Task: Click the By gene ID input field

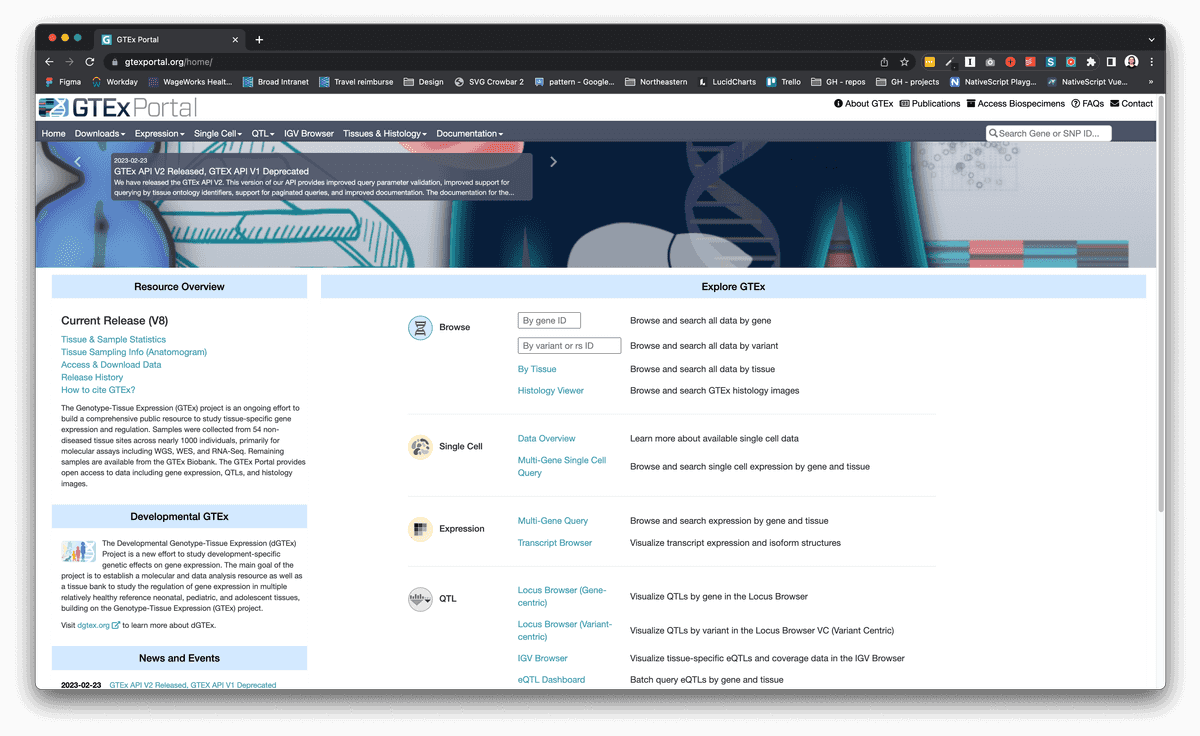Action: (548, 320)
